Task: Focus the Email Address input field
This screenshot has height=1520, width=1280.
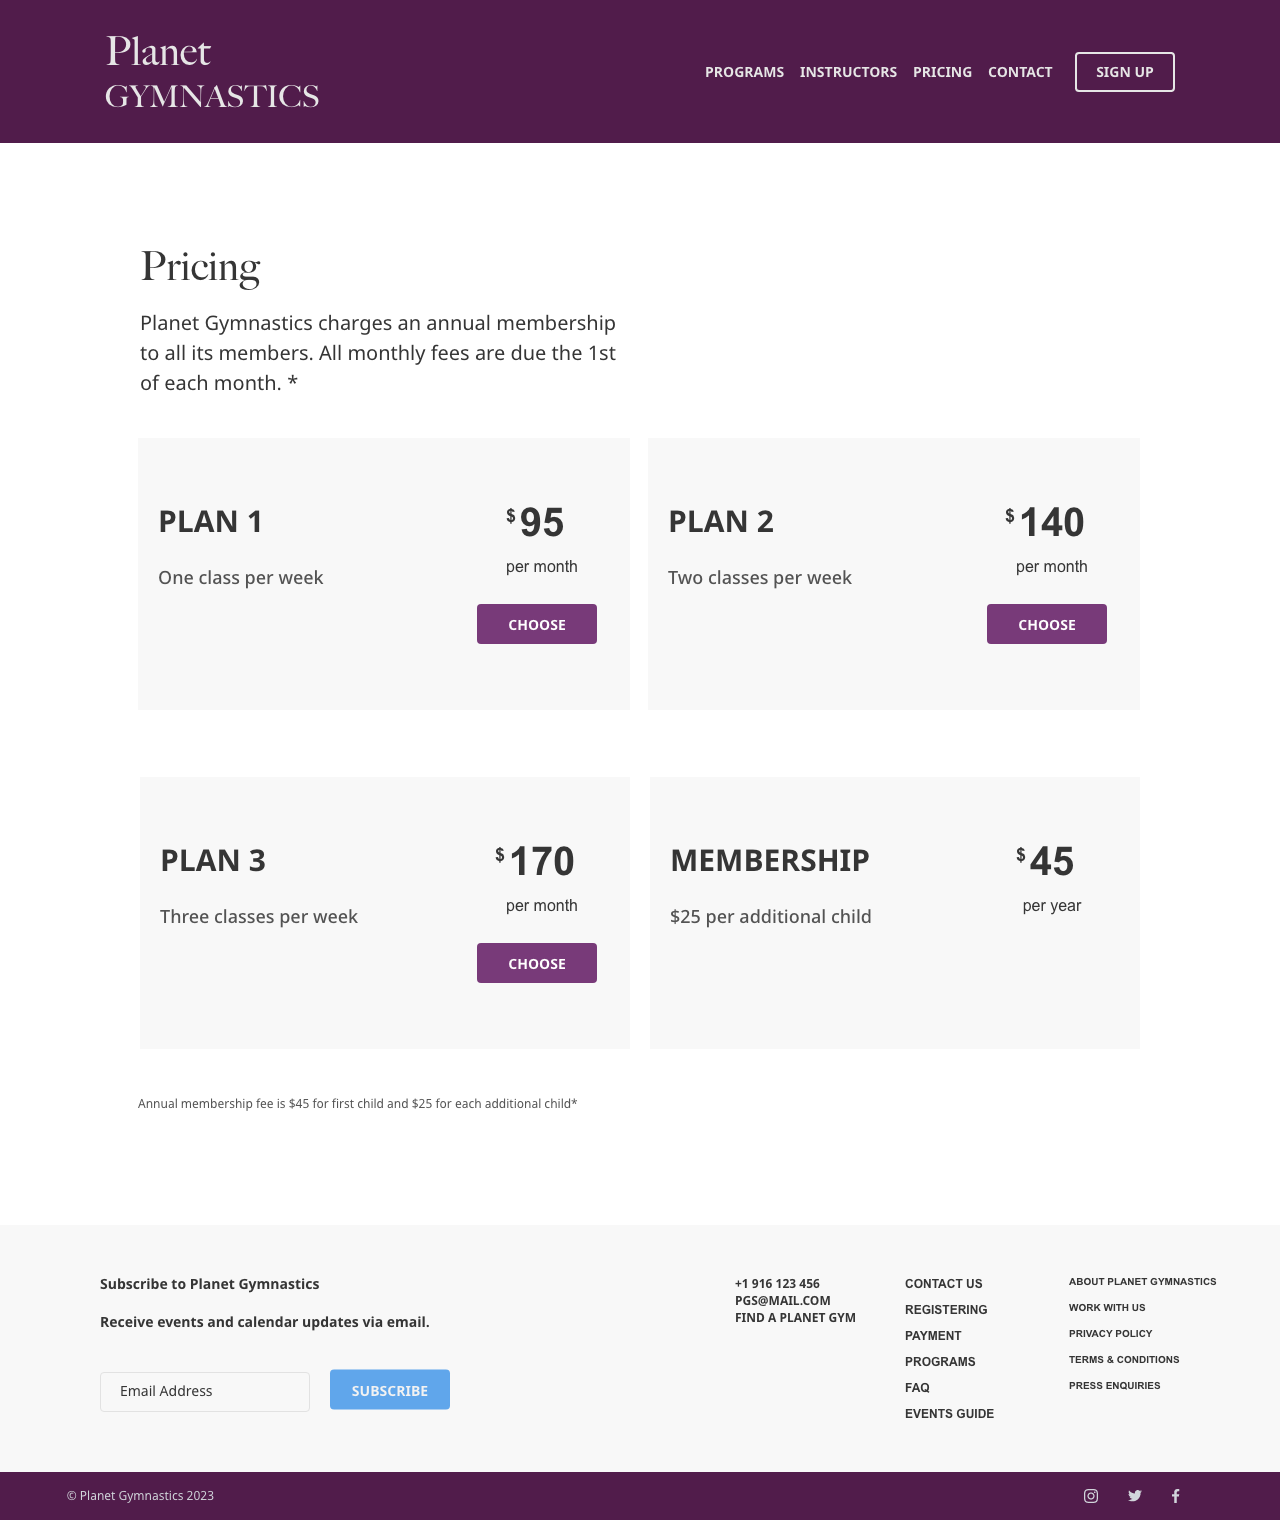Action: (205, 1392)
